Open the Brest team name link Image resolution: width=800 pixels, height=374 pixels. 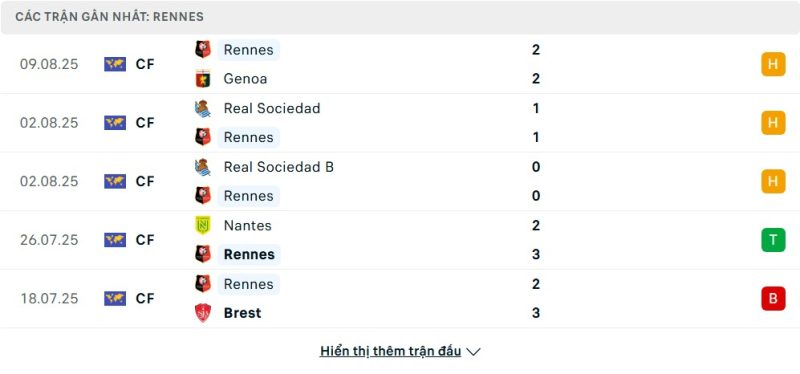coord(242,313)
